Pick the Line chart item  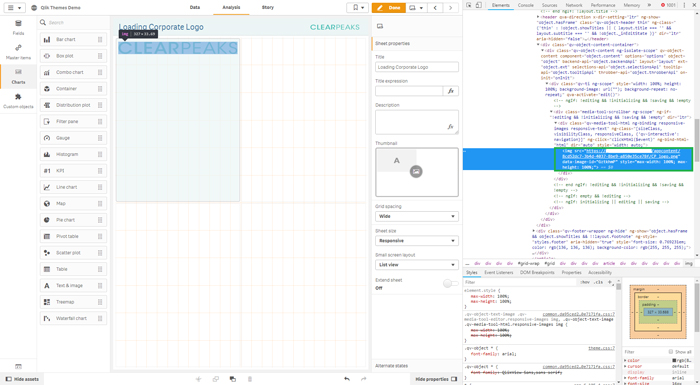click(x=73, y=187)
